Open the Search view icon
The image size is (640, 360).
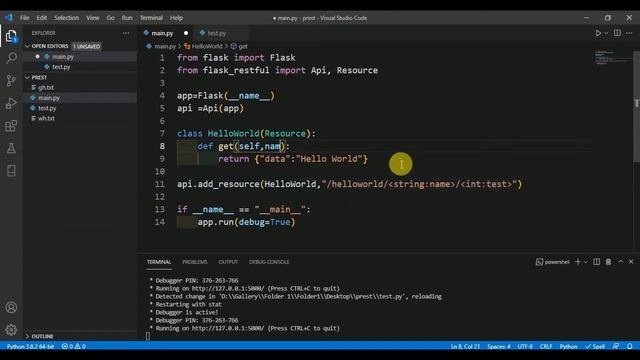tap(11, 58)
